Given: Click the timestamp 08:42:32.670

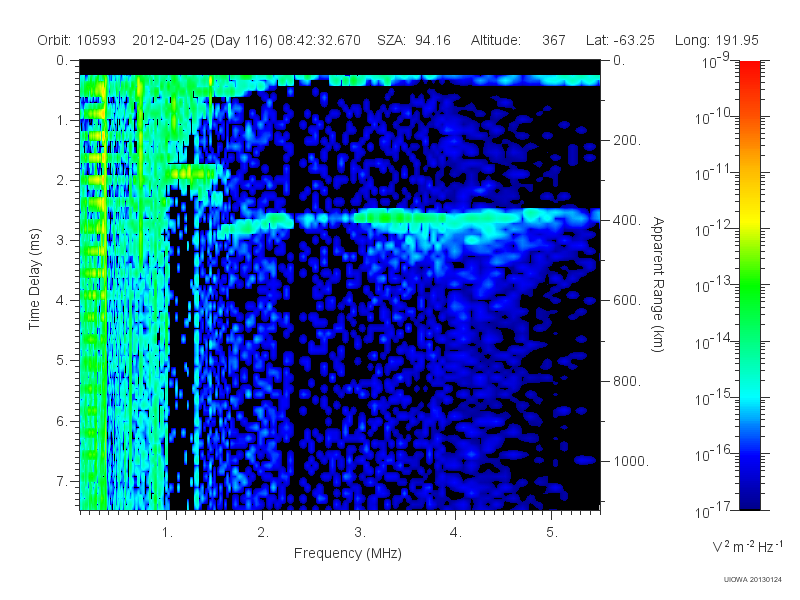Looking at the screenshot, I should tap(319, 40).
